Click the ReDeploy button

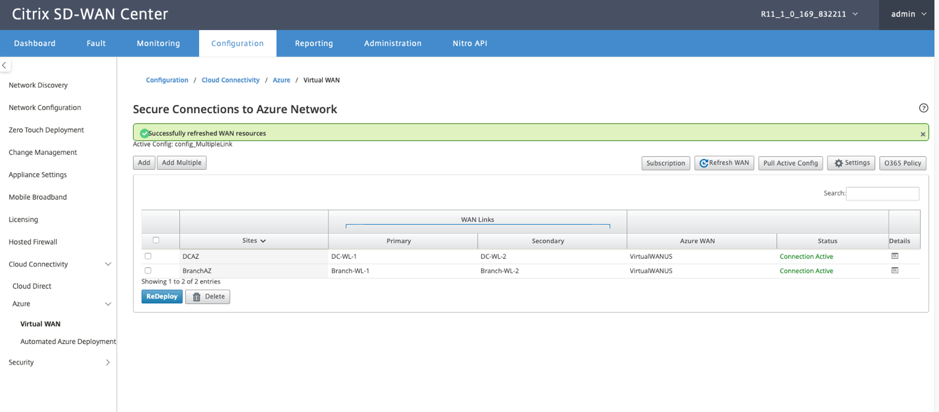[x=162, y=296]
